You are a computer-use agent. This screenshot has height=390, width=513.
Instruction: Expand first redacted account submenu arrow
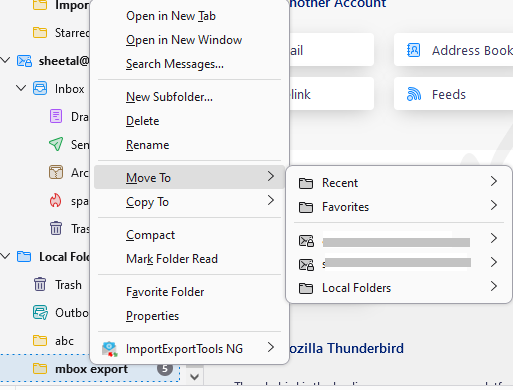494,238
